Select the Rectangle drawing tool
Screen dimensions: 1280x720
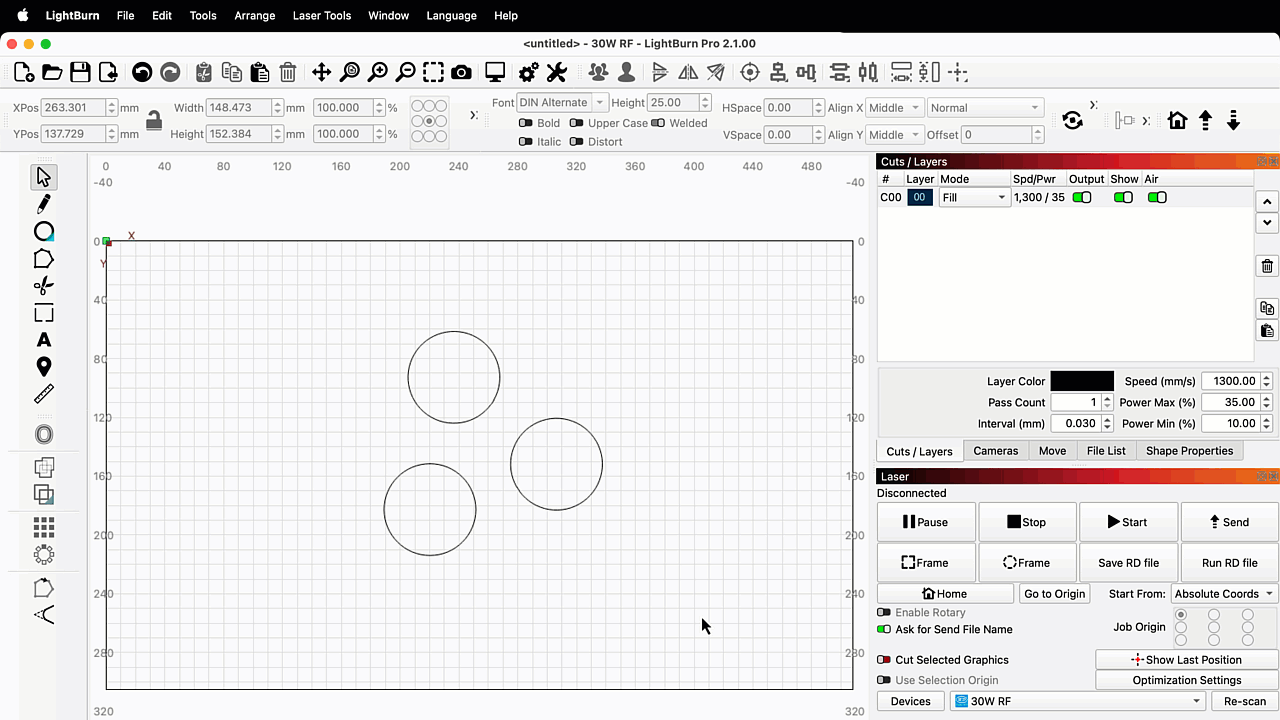coord(43,312)
